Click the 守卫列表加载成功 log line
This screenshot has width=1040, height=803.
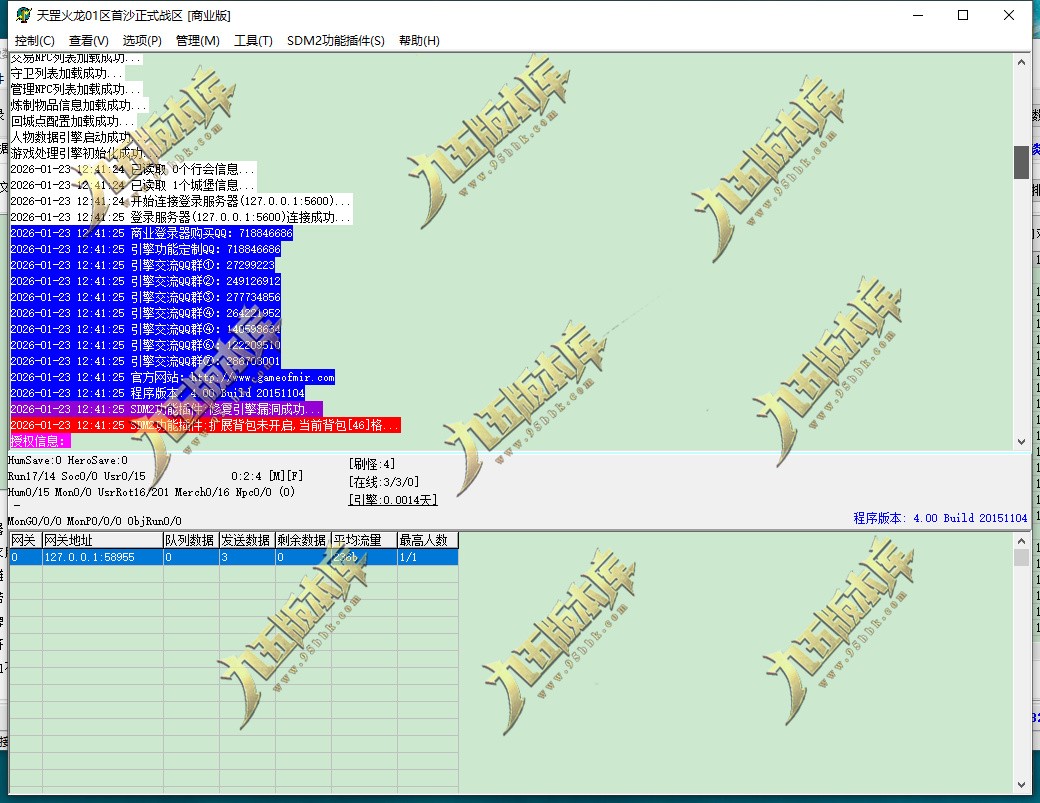pyautogui.click(x=67, y=73)
